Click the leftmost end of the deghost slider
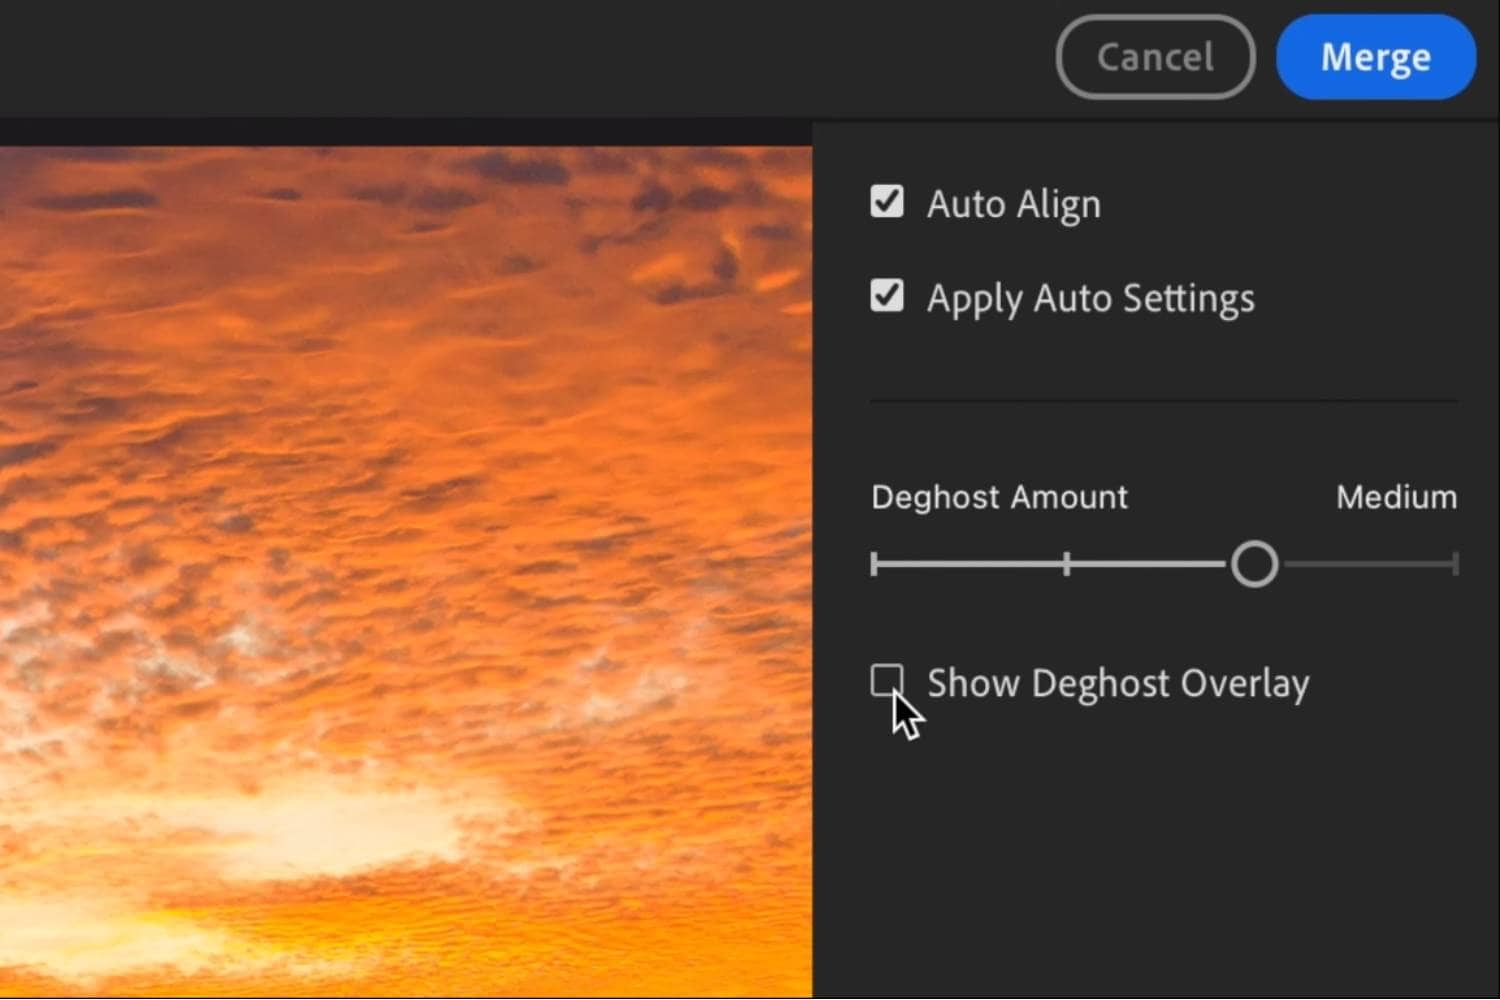 pyautogui.click(x=875, y=564)
